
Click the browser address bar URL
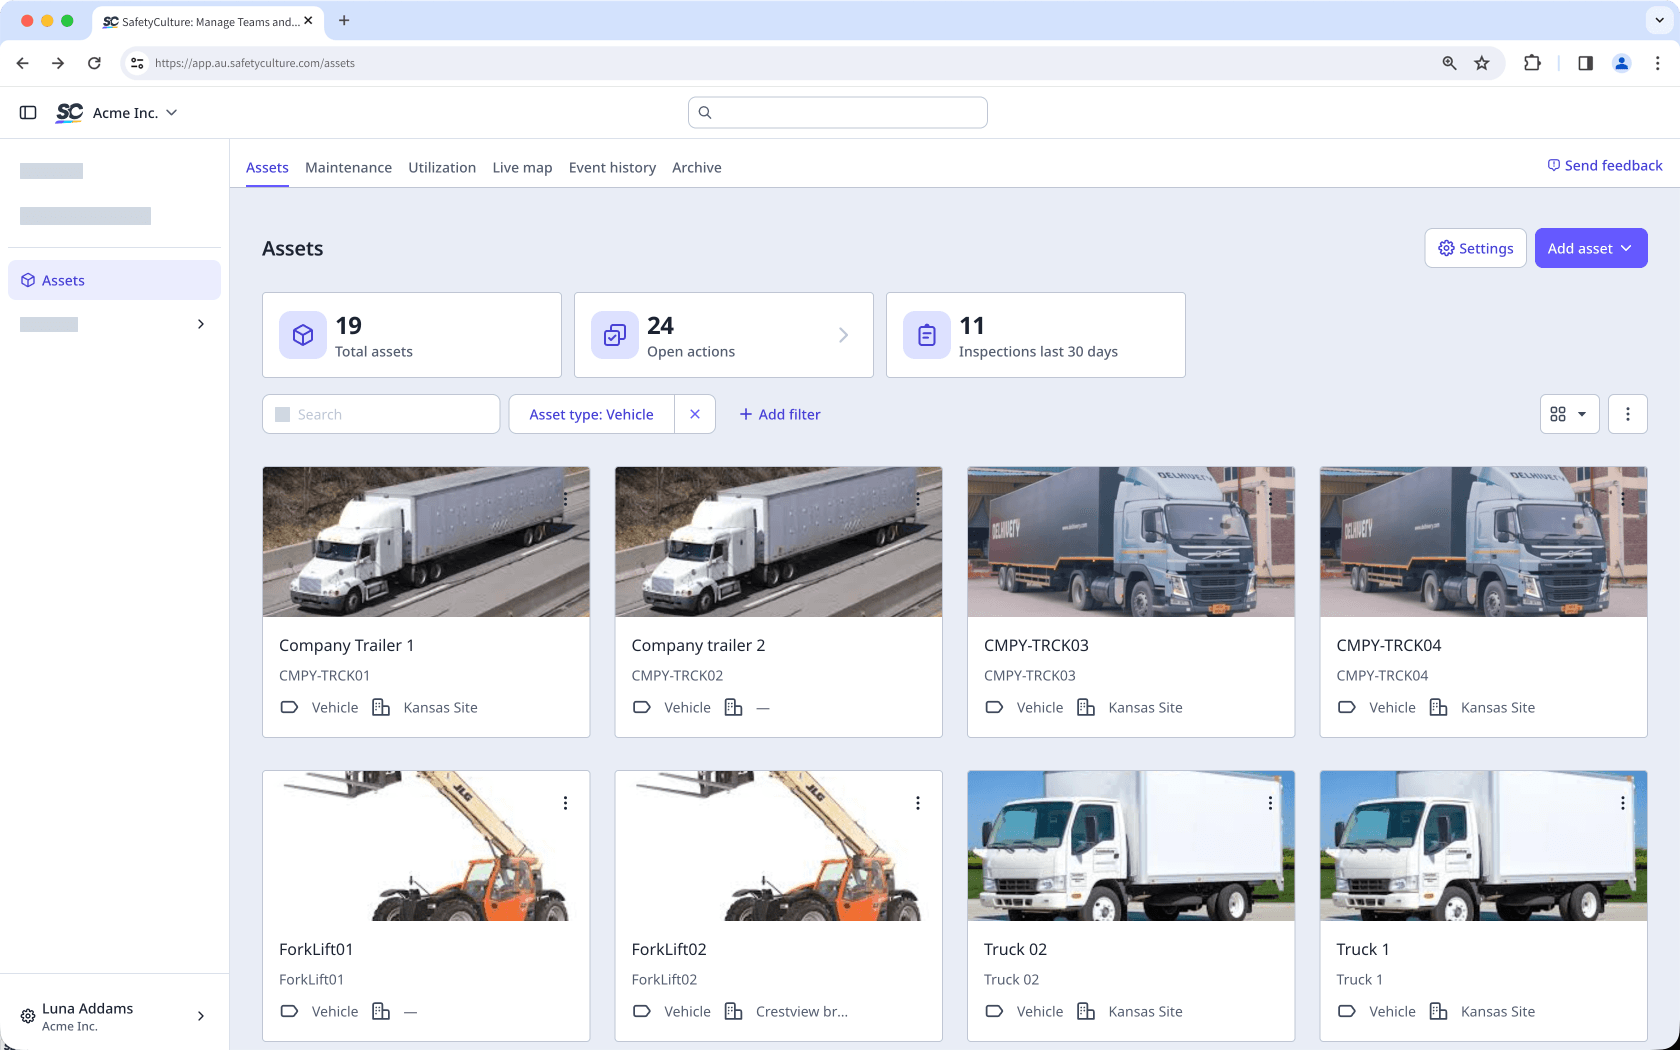click(x=255, y=63)
